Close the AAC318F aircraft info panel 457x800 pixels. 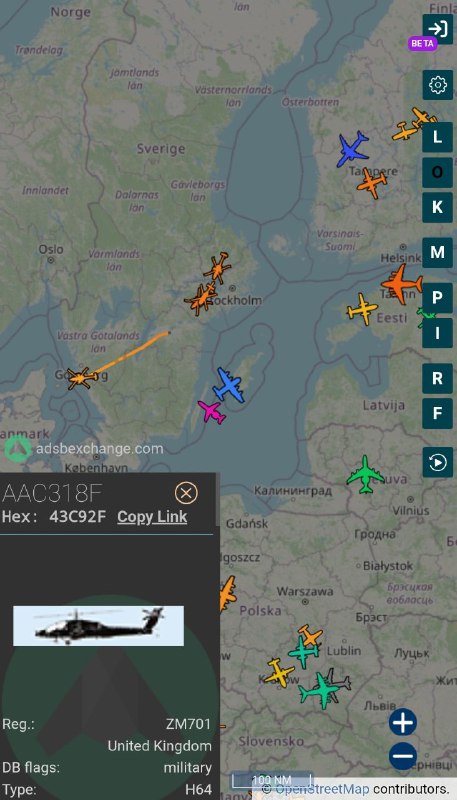(186, 493)
